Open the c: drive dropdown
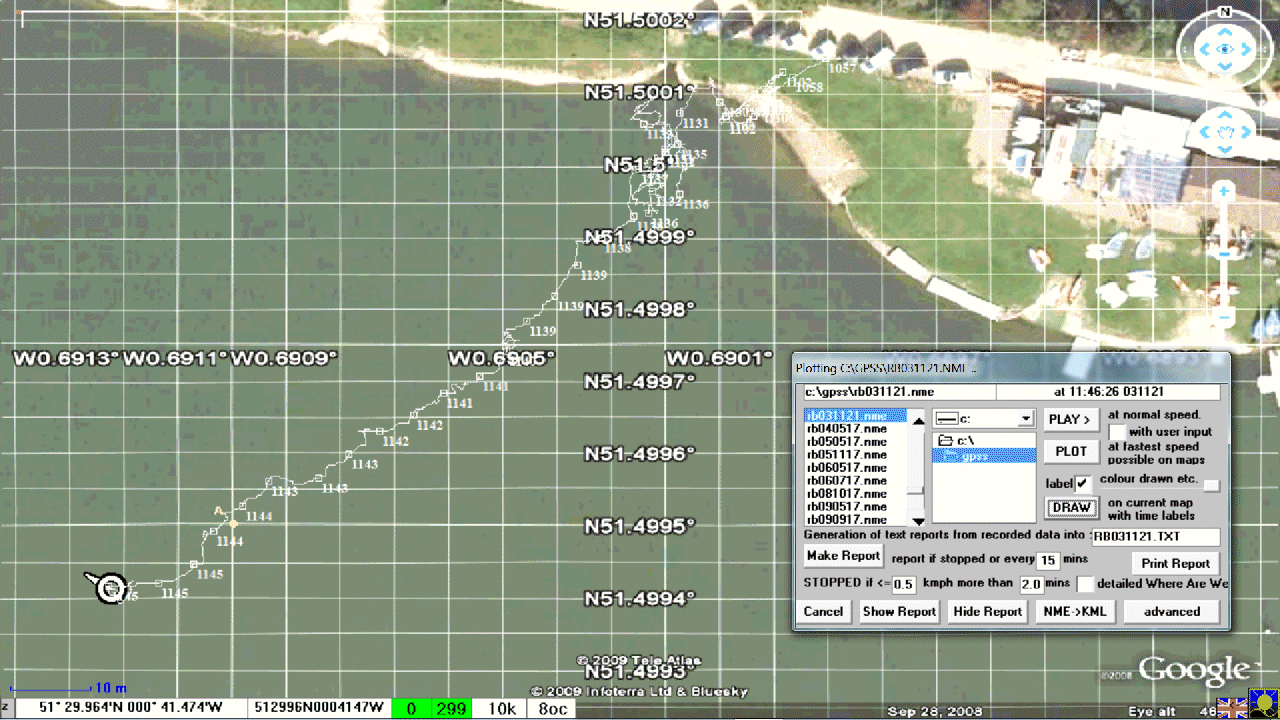Screen dimensions: 1280x720 (x=1025, y=419)
